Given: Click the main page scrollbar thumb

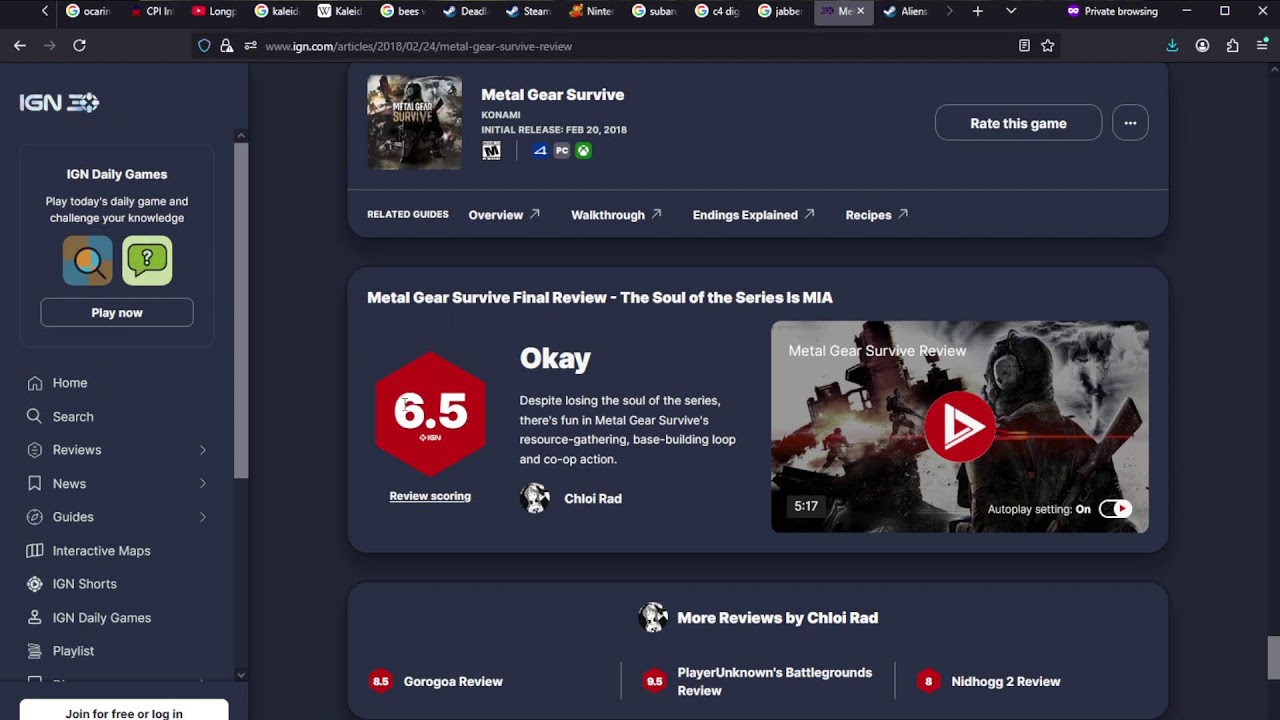Looking at the screenshot, I should pos(1273,657).
